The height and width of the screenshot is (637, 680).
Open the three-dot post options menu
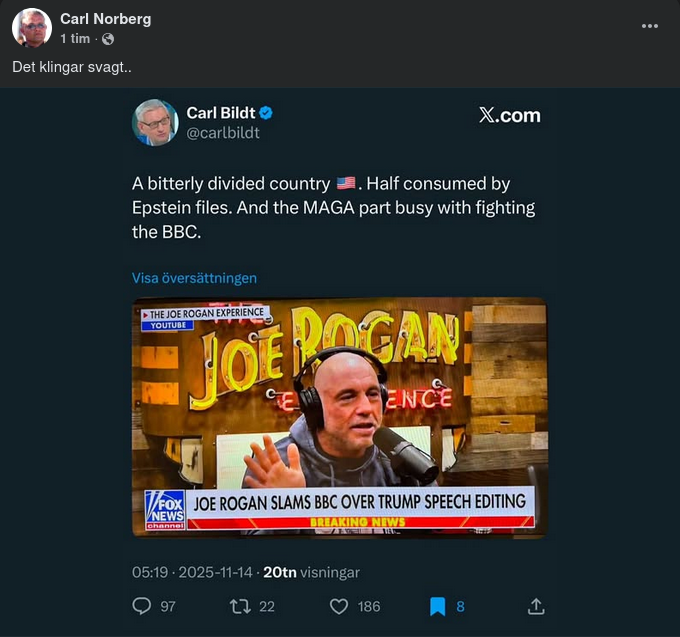pos(650,27)
